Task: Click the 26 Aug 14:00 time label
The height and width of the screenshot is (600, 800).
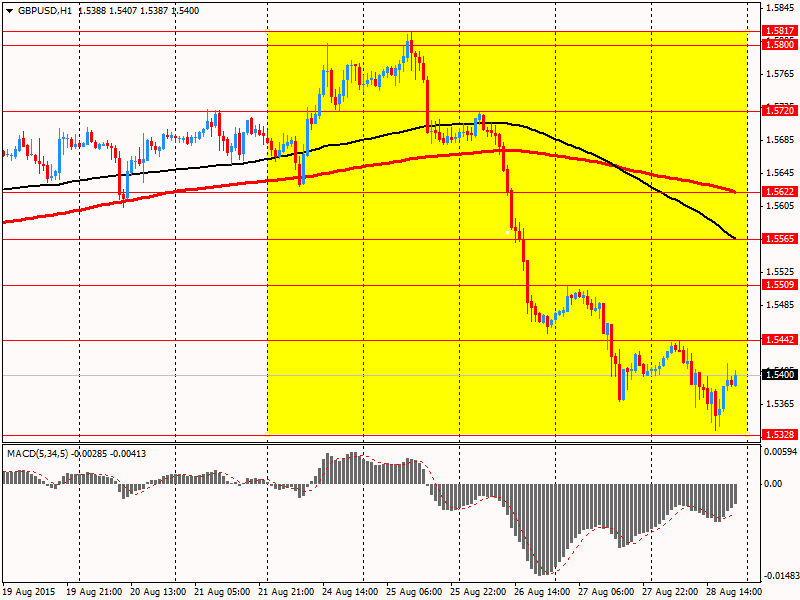Action: [542, 592]
